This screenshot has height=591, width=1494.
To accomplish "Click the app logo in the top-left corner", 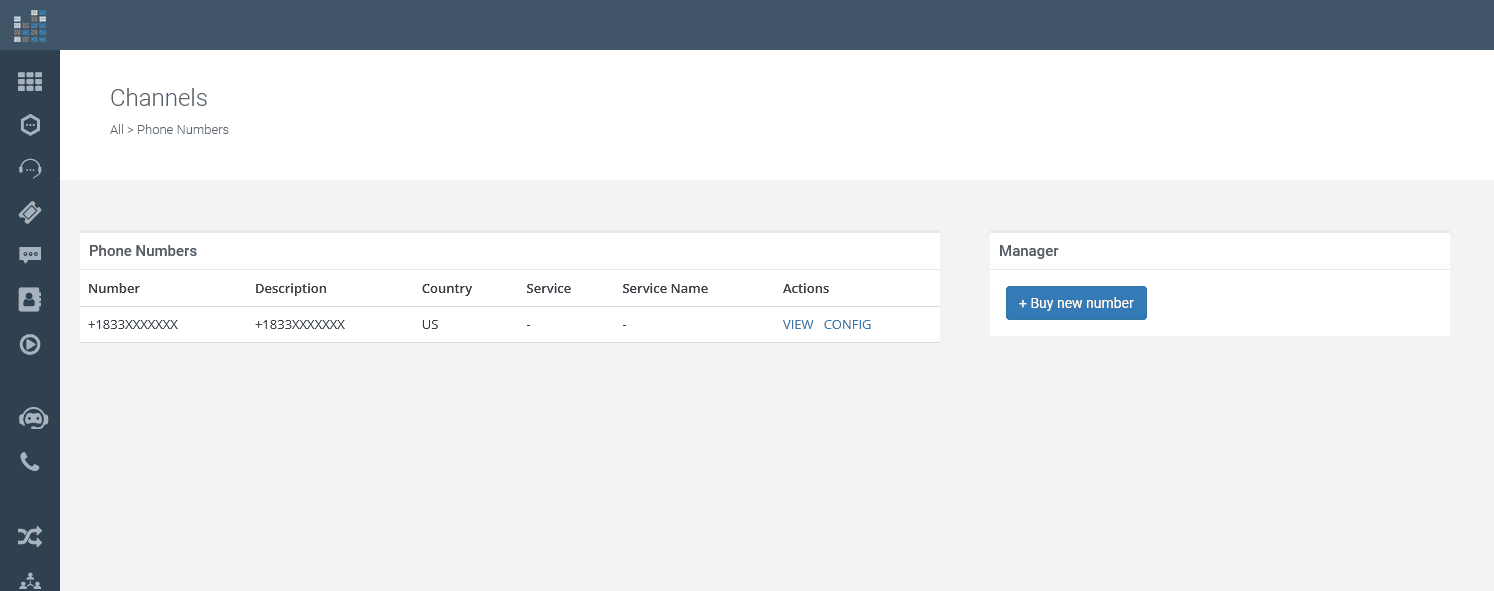I will pyautogui.click(x=30, y=25).
